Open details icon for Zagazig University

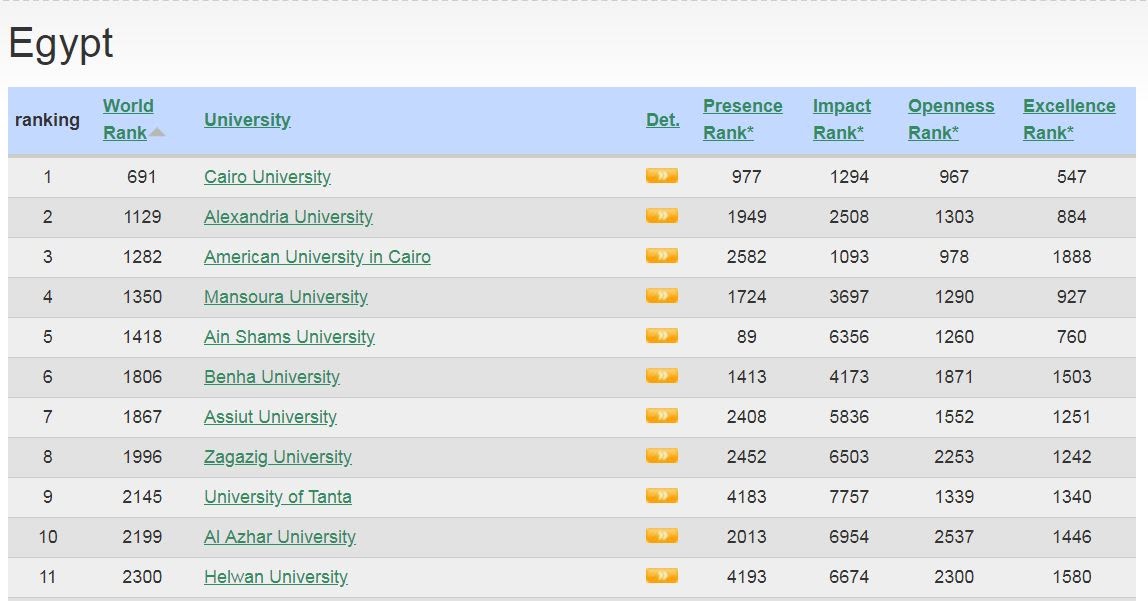tap(661, 456)
